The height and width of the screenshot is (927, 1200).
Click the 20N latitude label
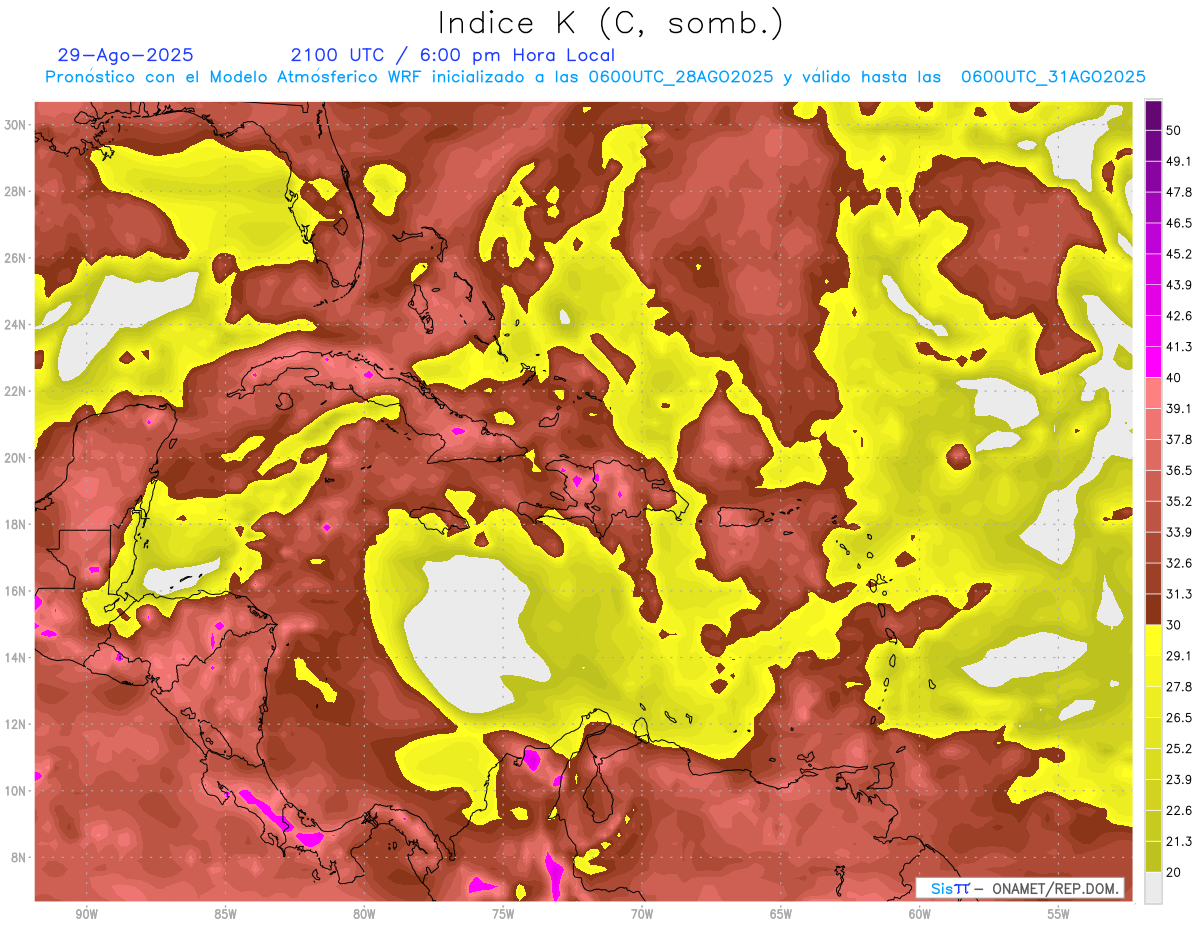point(16,458)
